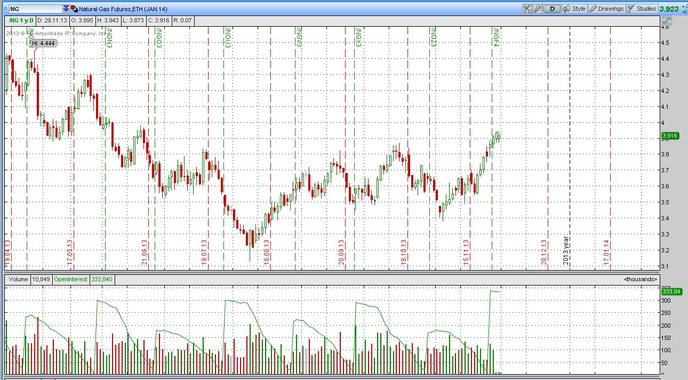Select the /NG 1 y D chart label

tap(21, 21)
